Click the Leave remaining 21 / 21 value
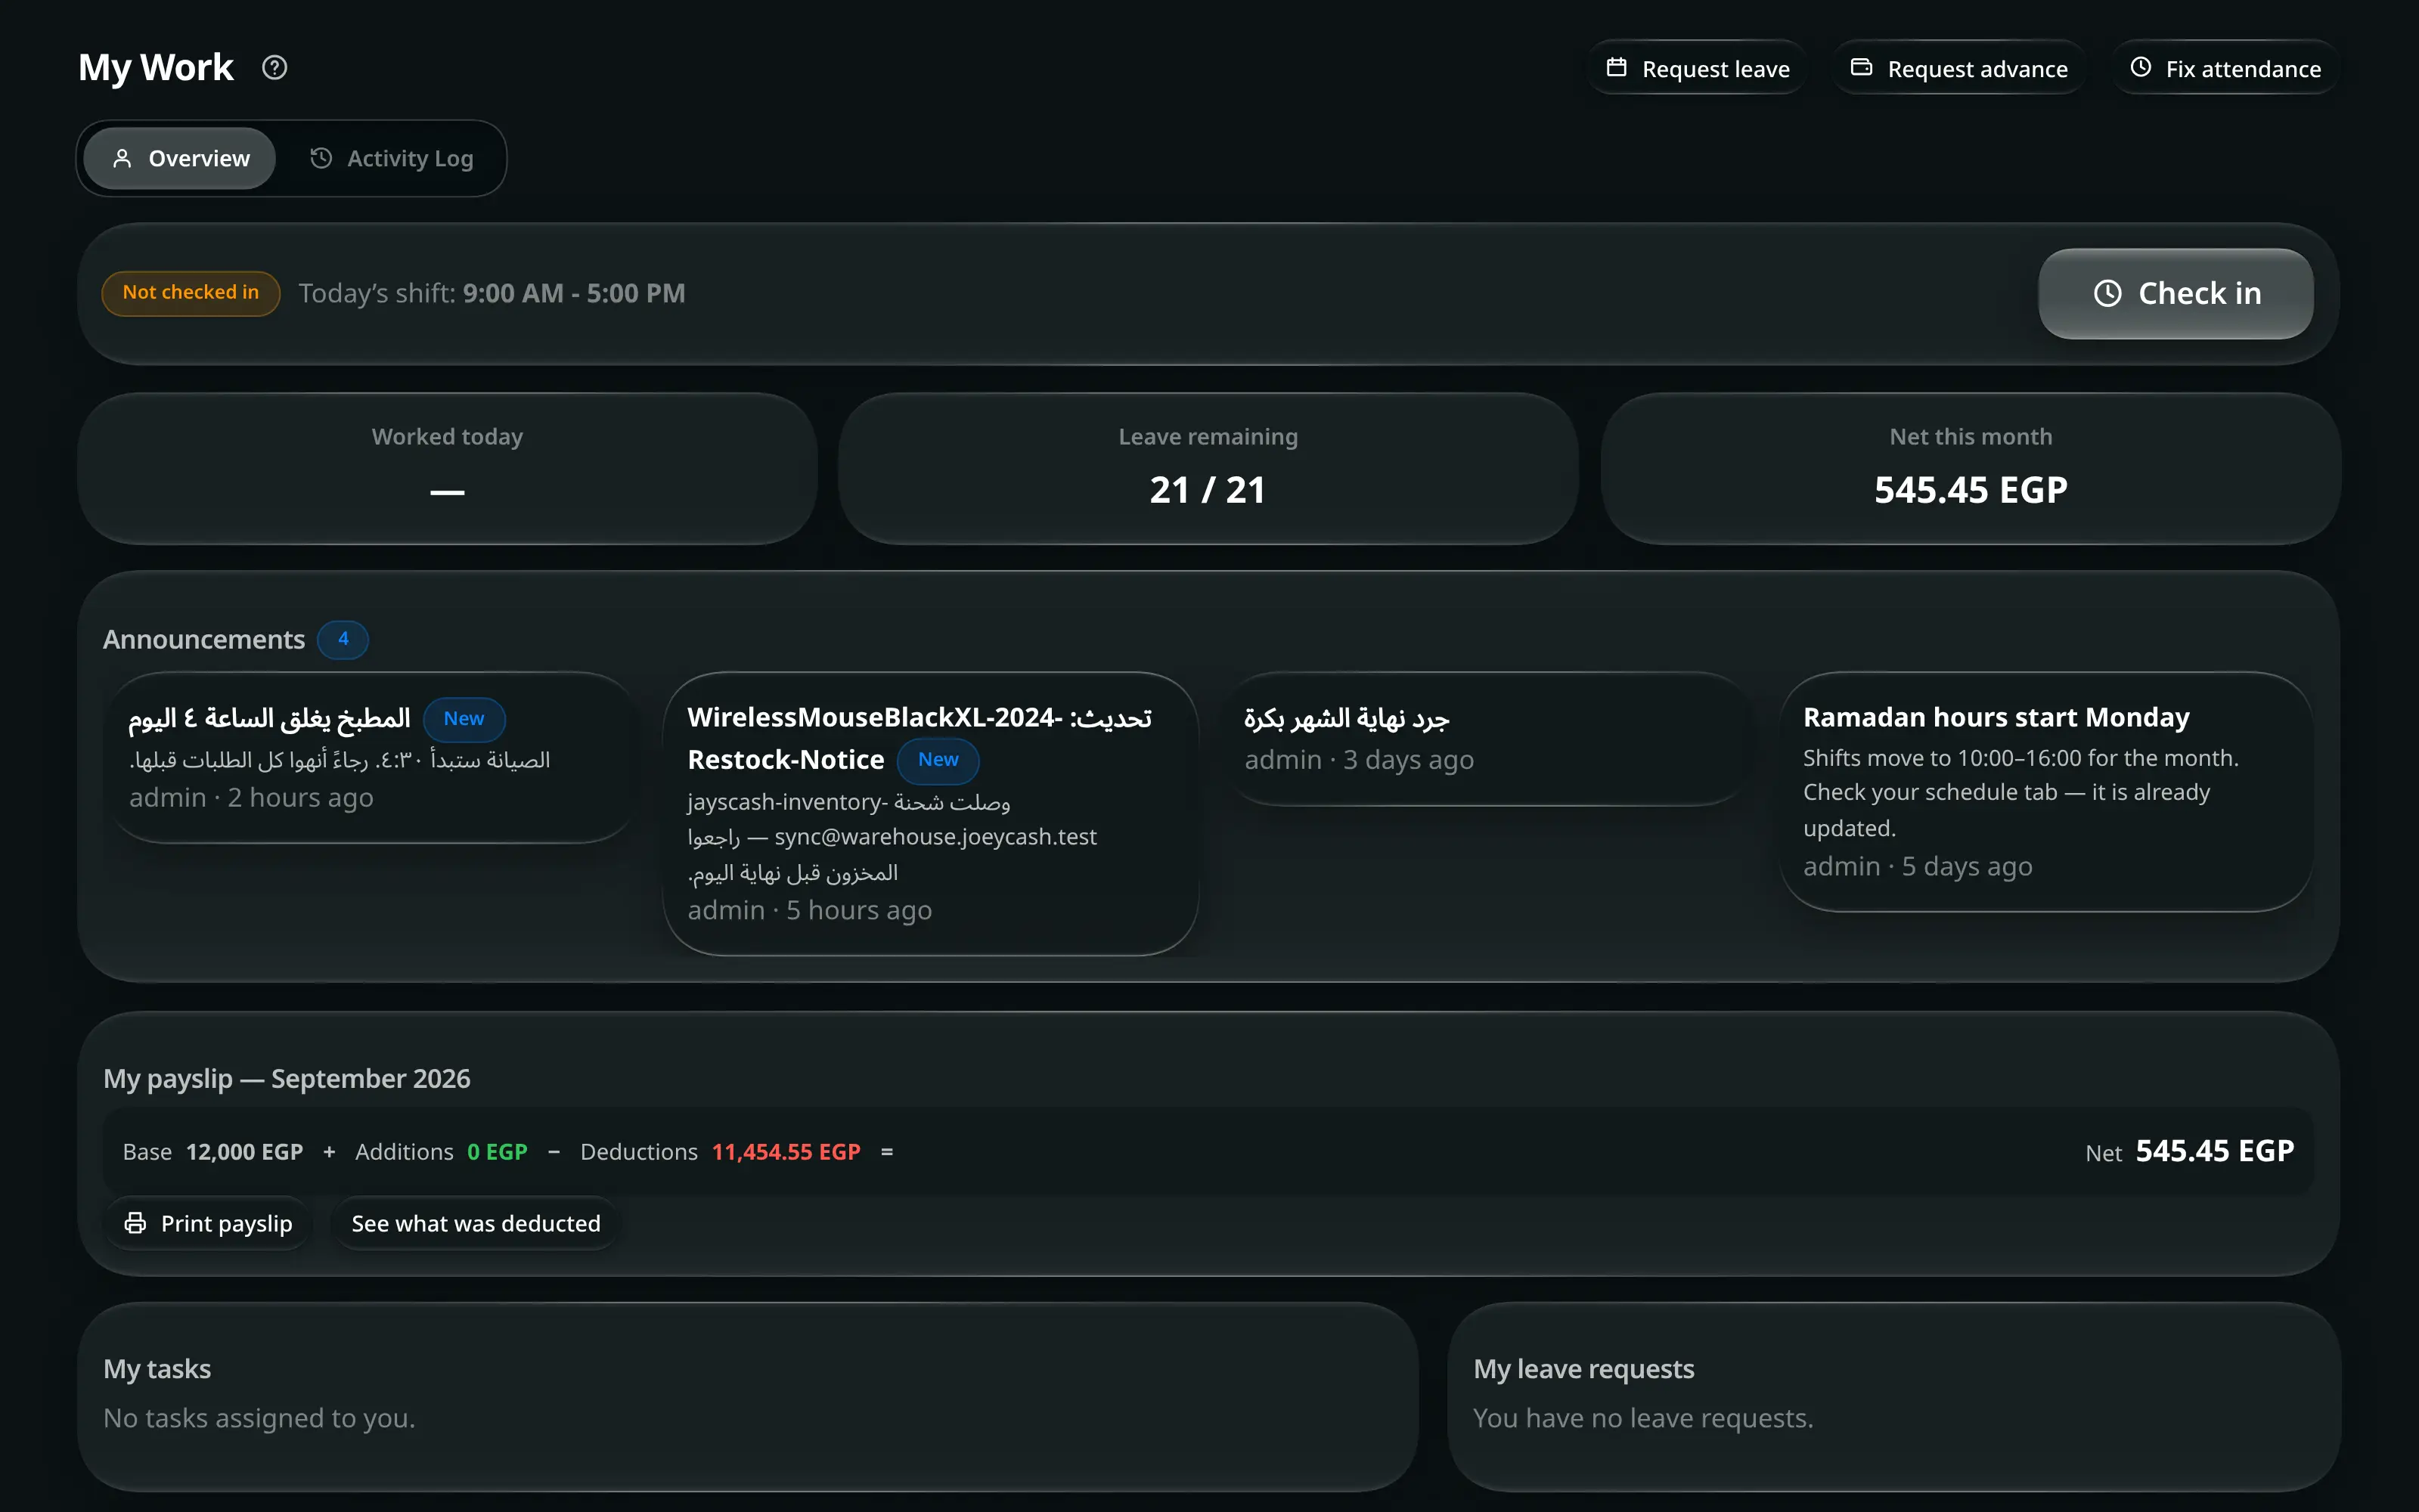Screen dimensions: 2419x1512 coord(1207,490)
